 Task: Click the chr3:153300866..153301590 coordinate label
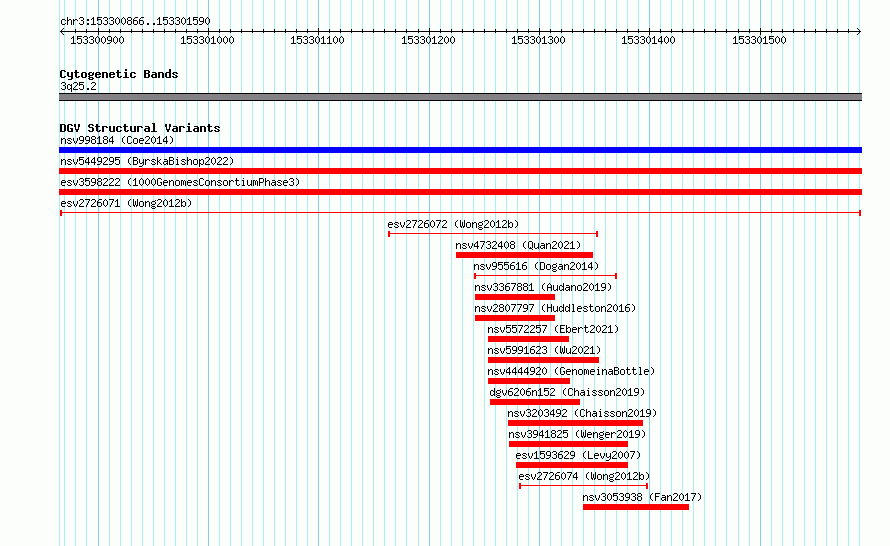135,21
